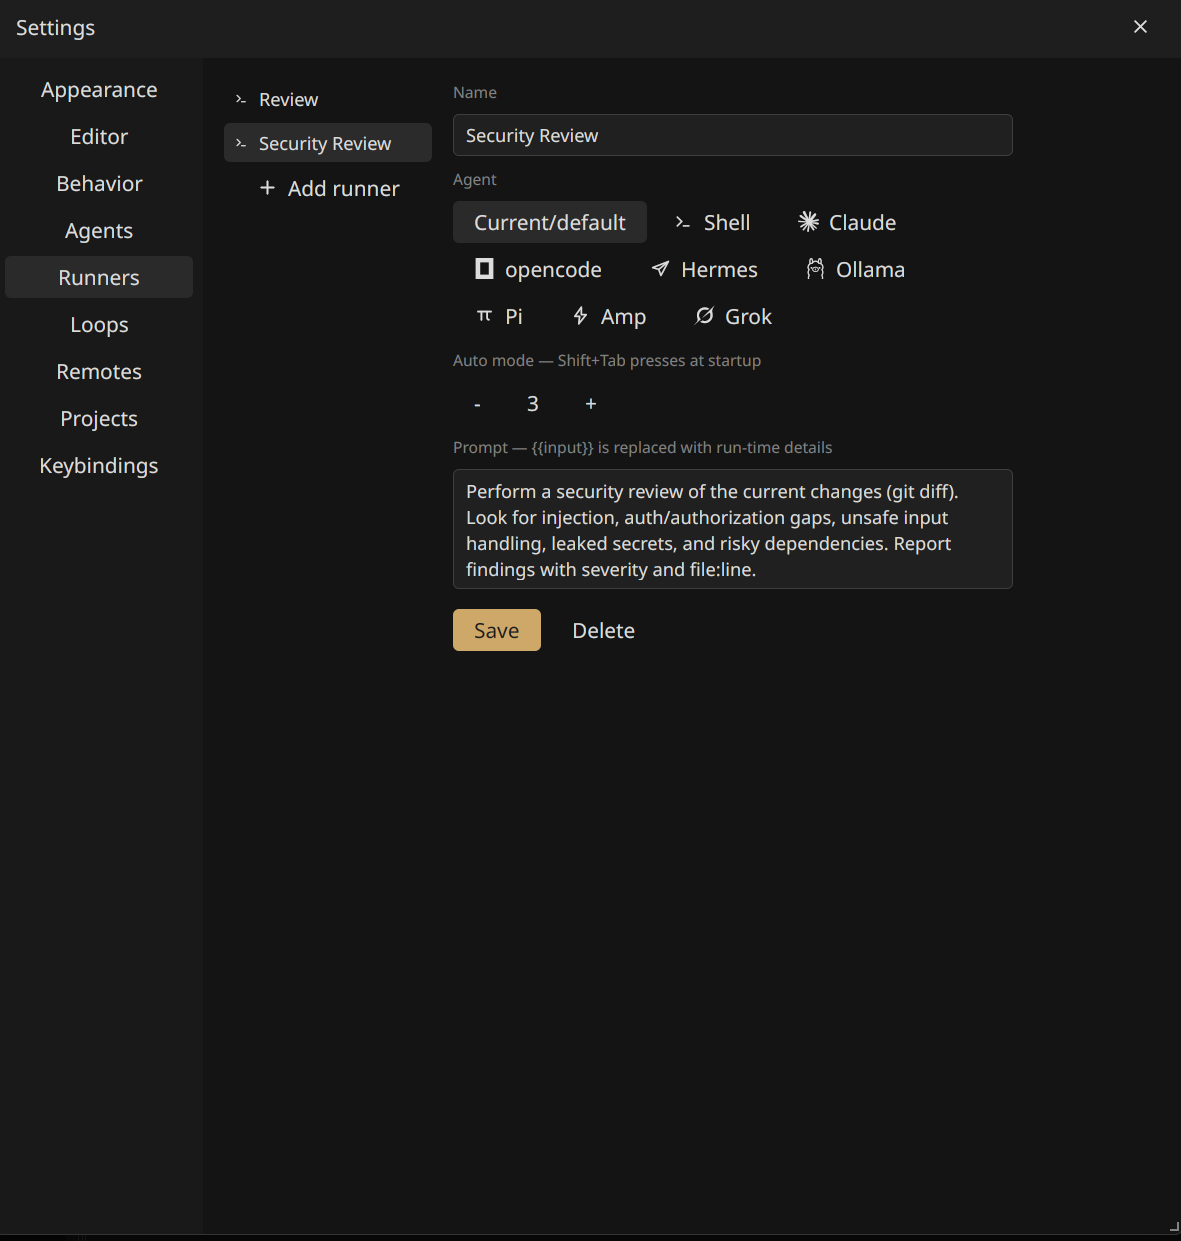Delete the Security Review runner
1181x1241 pixels.
pyautogui.click(x=604, y=630)
